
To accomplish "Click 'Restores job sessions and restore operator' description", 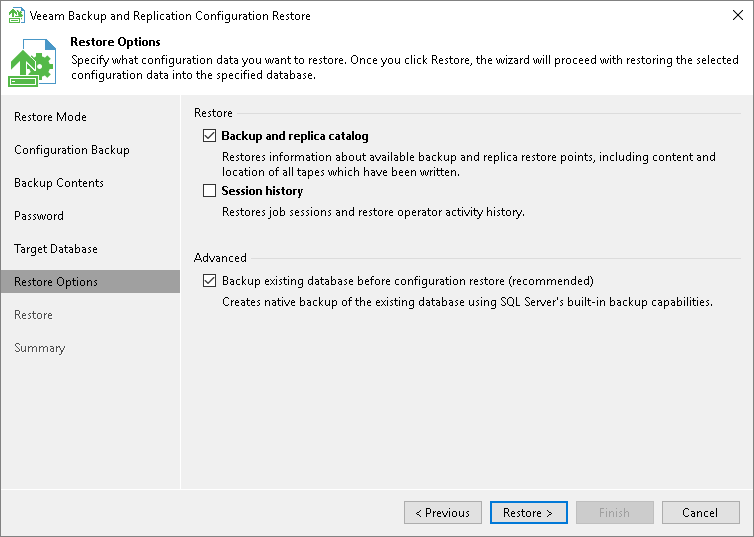I will [x=373, y=212].
